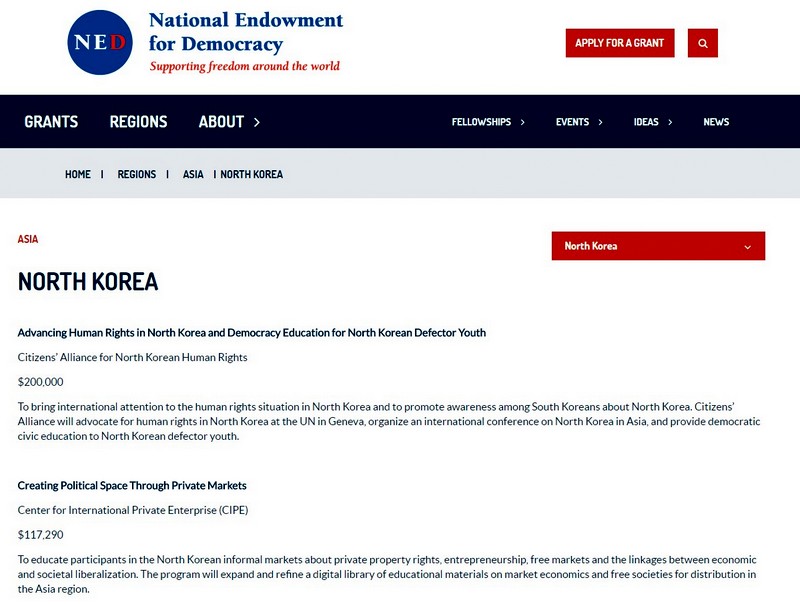The image size is (800, 604).
Task: Click the North Korea page heading
Action: tap(88, 282)
